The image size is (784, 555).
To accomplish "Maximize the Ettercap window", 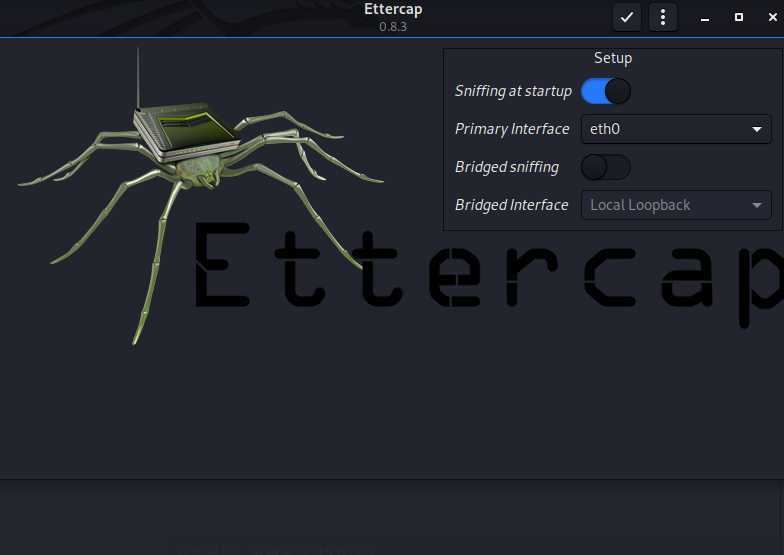I will coord(738,18).
